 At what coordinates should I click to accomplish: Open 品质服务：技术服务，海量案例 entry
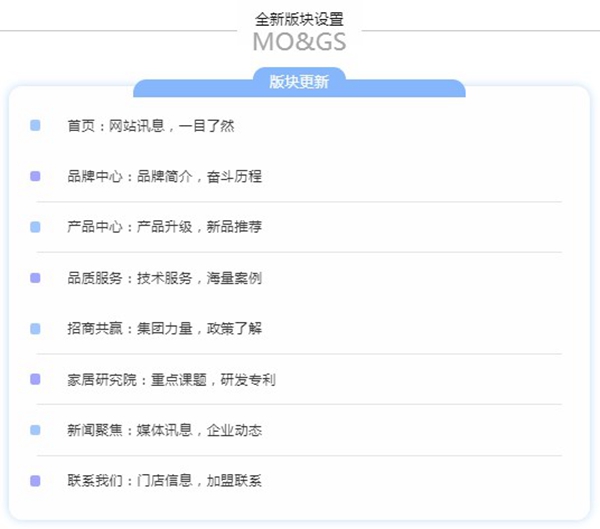(165, 278)
